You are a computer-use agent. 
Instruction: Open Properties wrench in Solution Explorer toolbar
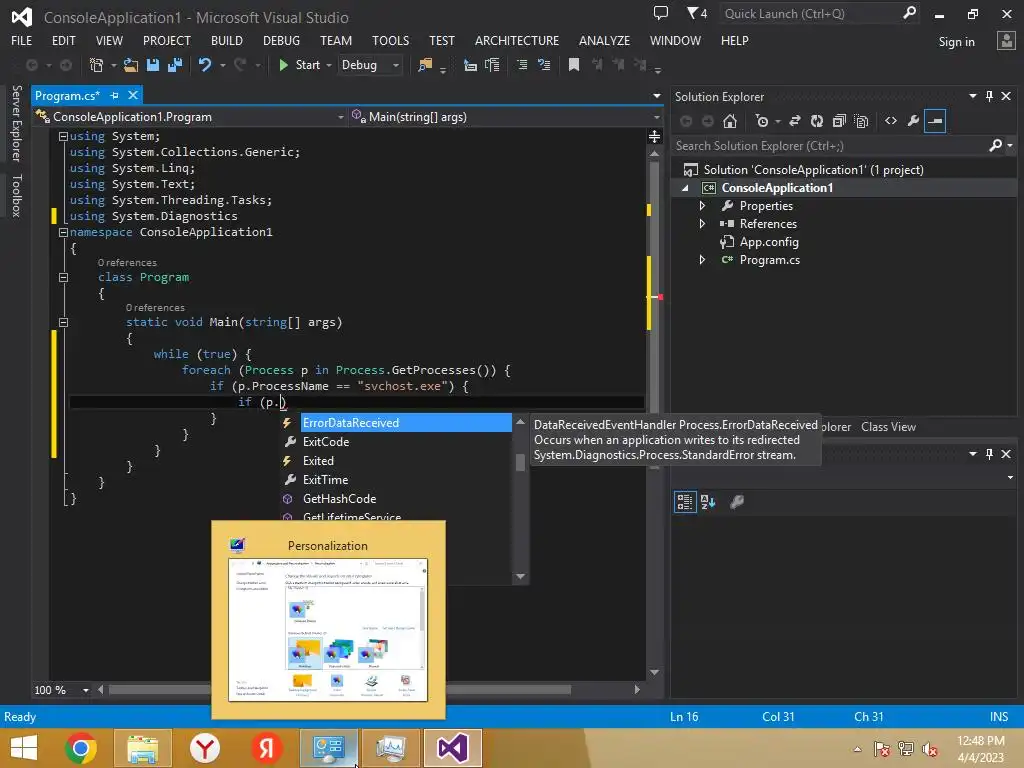913,121
